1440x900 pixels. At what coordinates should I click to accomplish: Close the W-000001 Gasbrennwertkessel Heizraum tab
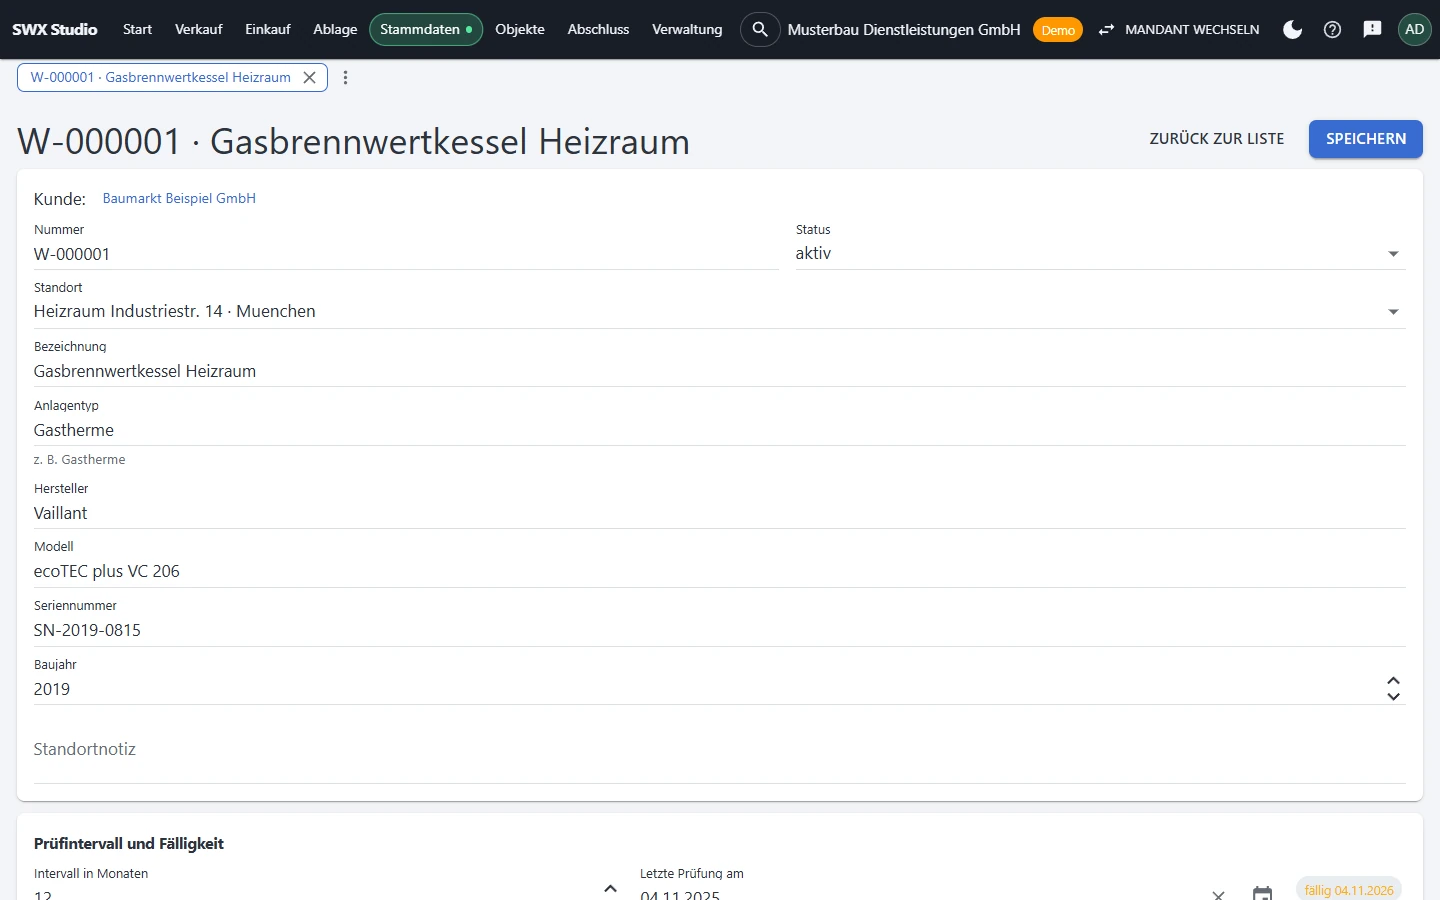click(x=310, y=77)
